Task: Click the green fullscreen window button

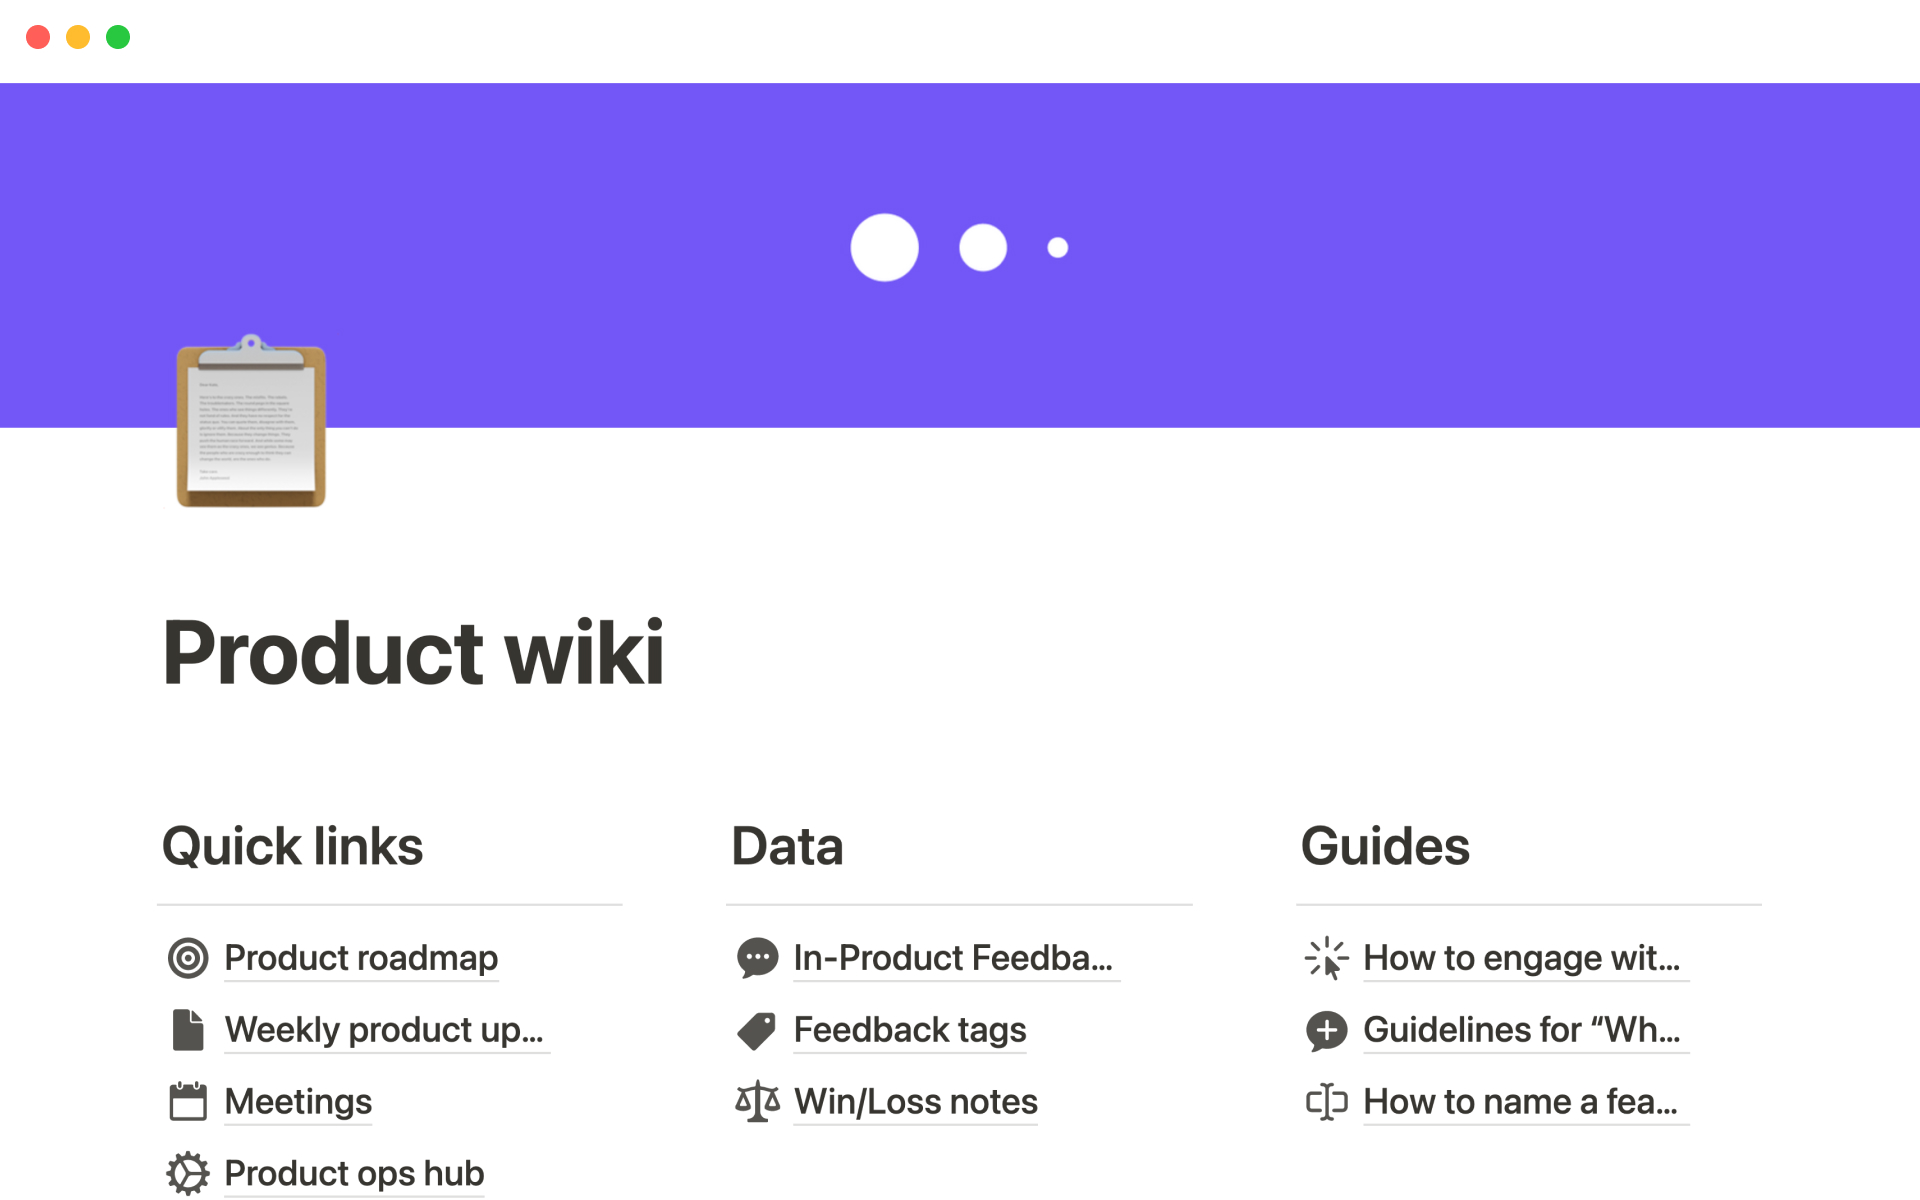Action: coord(118,37)
